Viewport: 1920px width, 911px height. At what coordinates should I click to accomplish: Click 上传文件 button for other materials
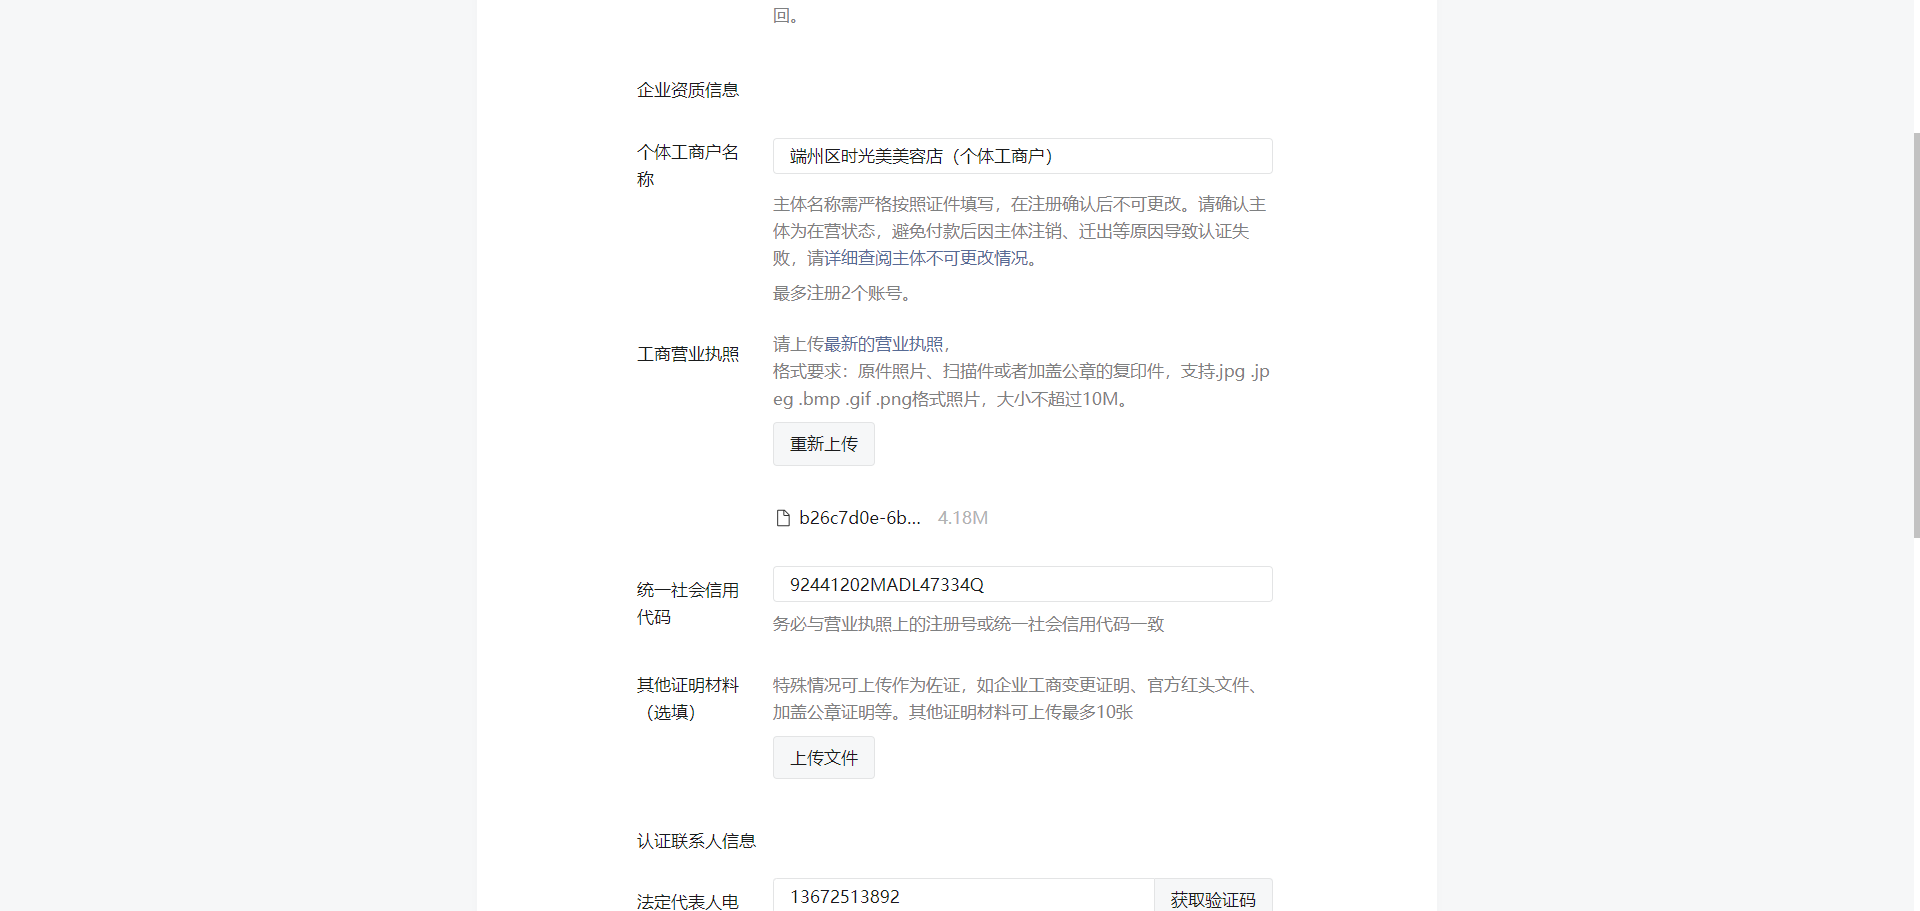click(x=824, y=758)
